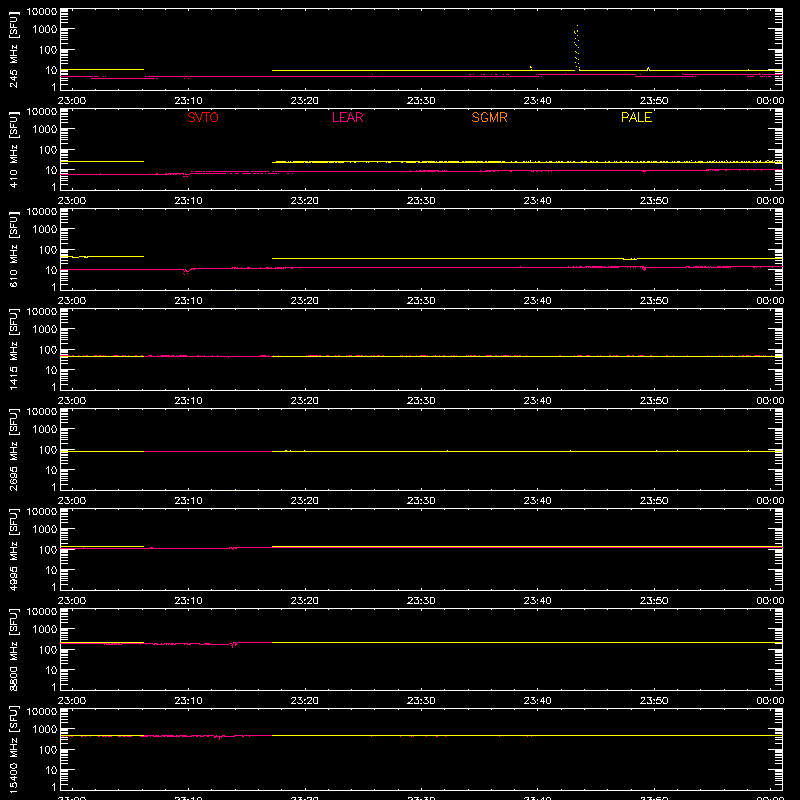This screenshot has height=800, width=800.
Task: Click the 10000 y-axis value on 245 MHz panel
Action: (x=42, y=12)
